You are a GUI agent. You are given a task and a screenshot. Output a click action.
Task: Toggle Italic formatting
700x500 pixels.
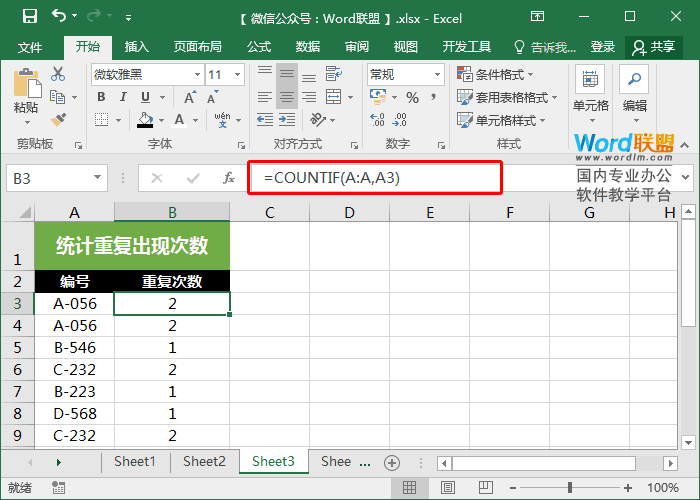(x=123, y=97)
